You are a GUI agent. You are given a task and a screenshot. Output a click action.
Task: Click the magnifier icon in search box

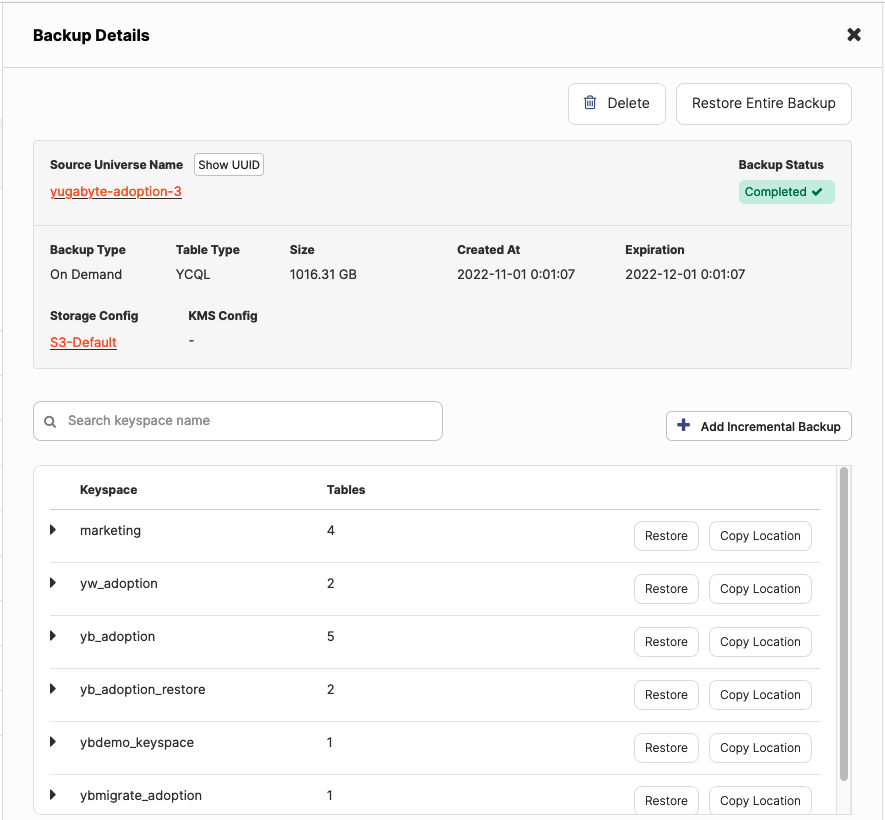[x=51, y=422]
